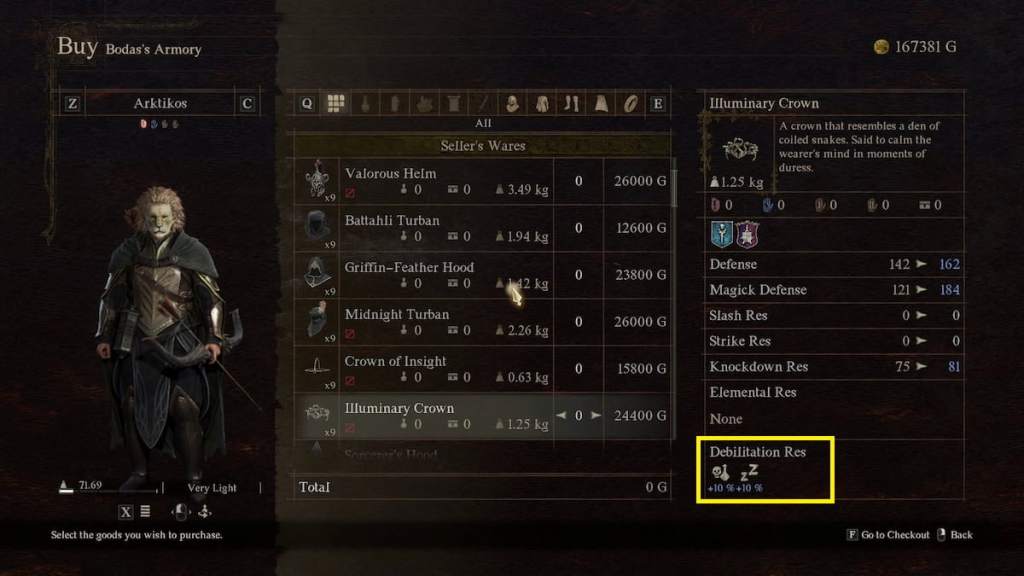Open character stats list icon
Screen dimensions: 1024x576
[145, 511]
